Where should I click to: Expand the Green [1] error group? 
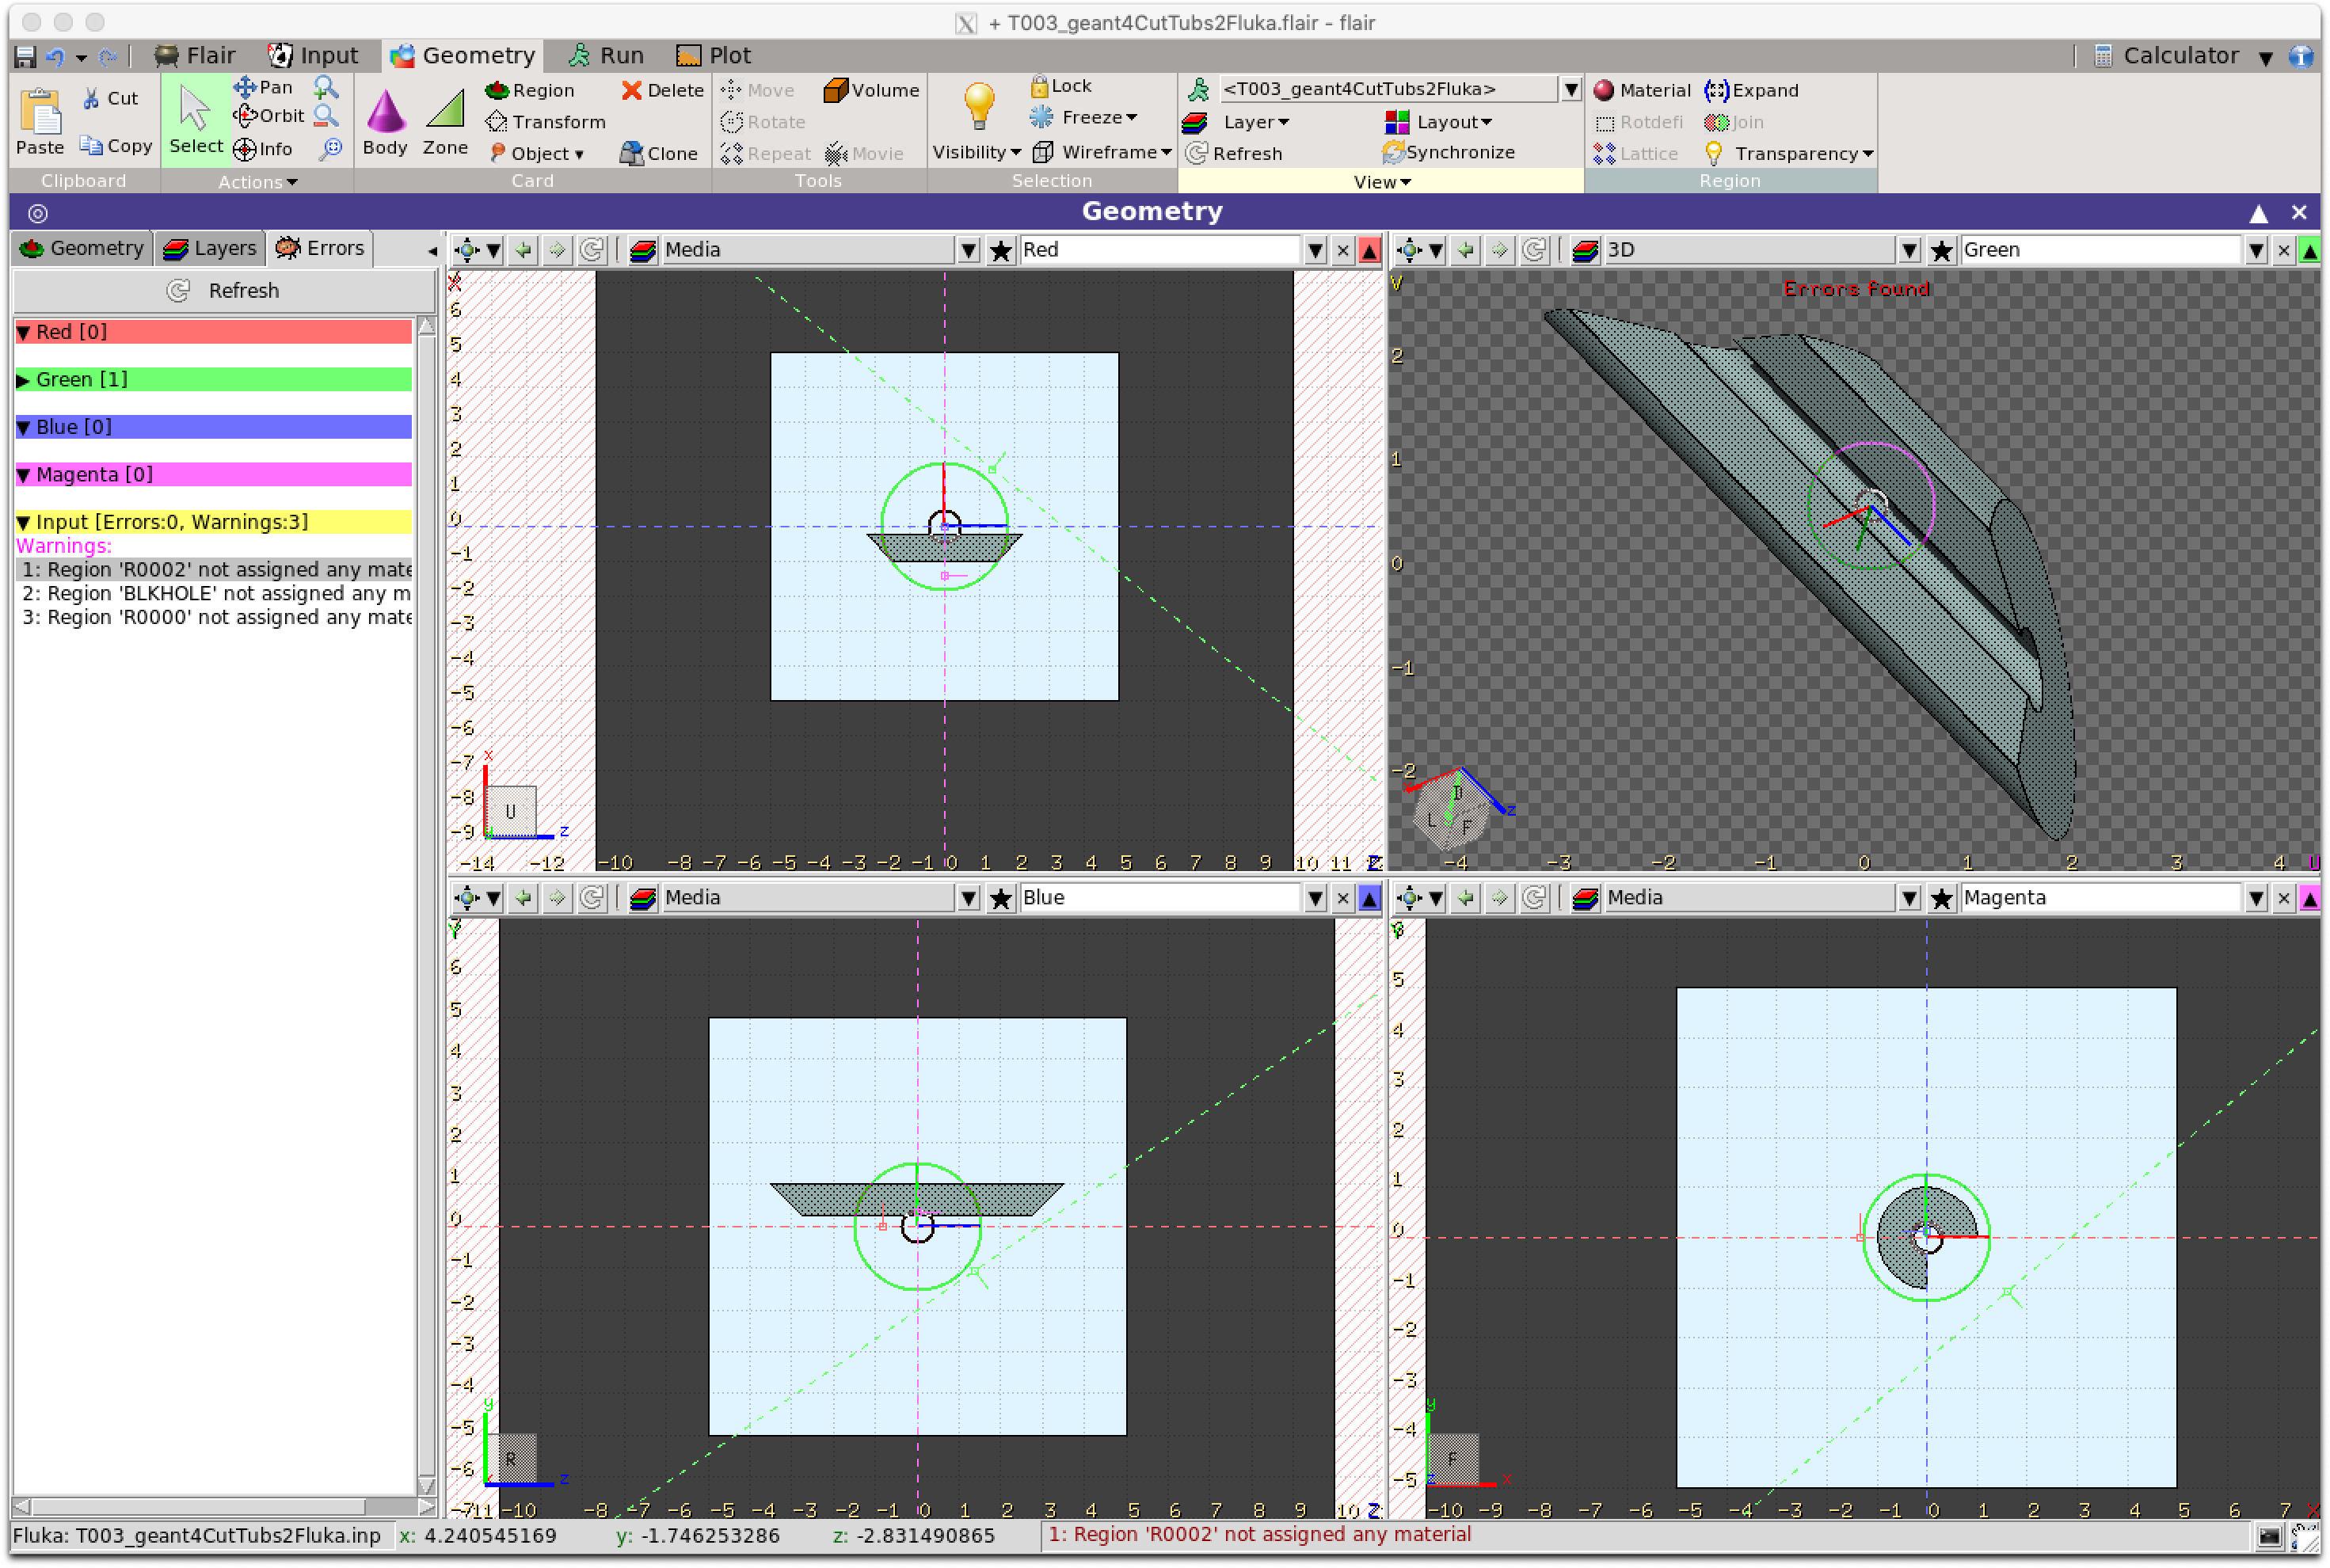click(23, 380)
